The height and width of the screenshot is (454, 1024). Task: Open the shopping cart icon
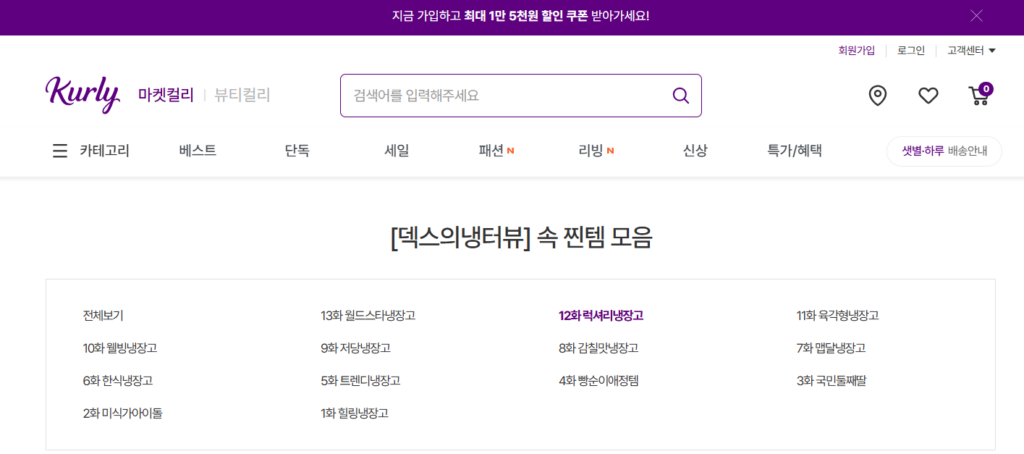click(x=979, y=96)
